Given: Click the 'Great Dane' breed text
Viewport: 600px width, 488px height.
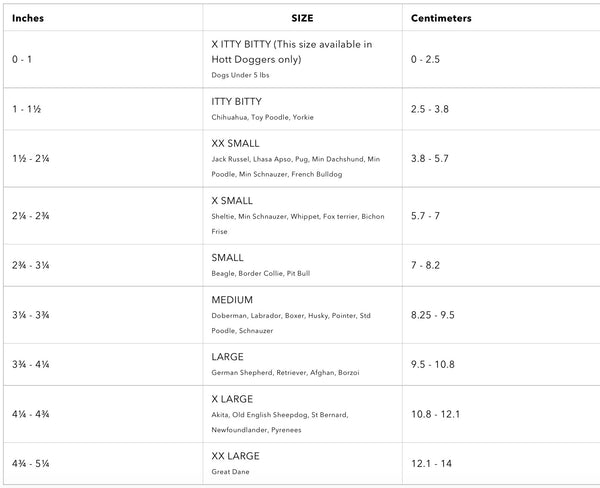Looking at the screenshot, I should pyautogui.click(x=231, y=471).
